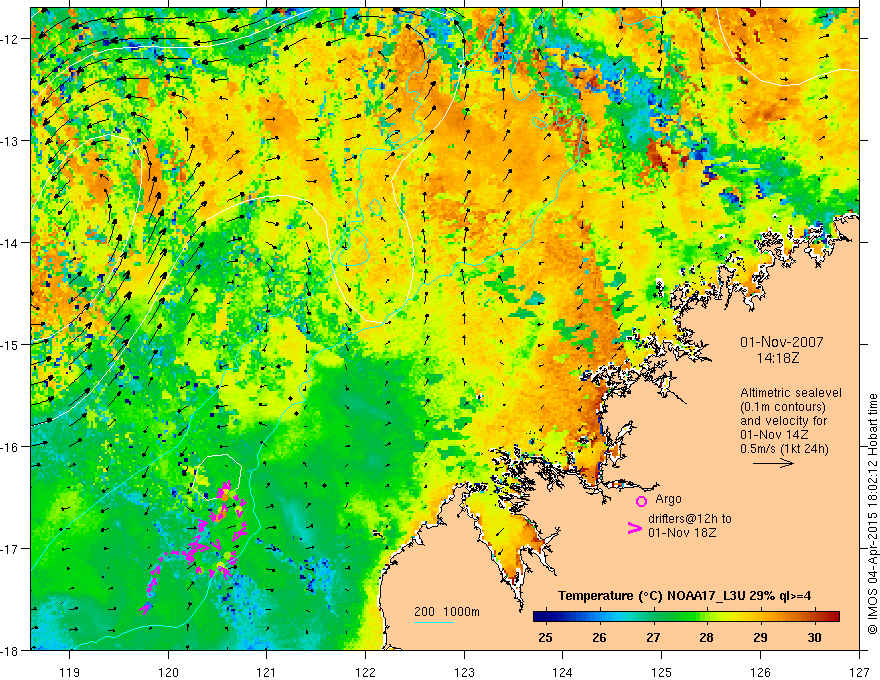880x680 pixels.
Task: Click the IMOS copyright timestamp text
Action: coord(872,514)
